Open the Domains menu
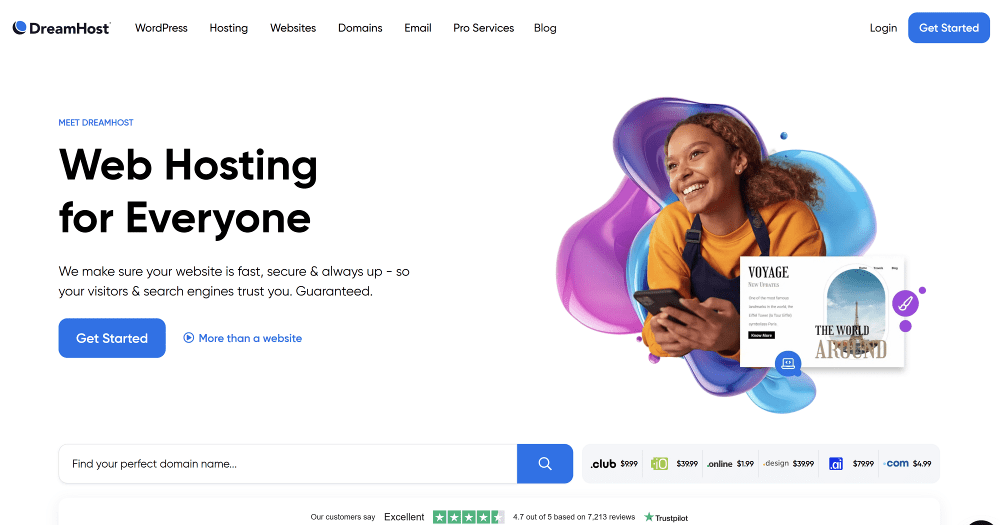Viewport: 1000px width, 525px height. pos(360,28)
